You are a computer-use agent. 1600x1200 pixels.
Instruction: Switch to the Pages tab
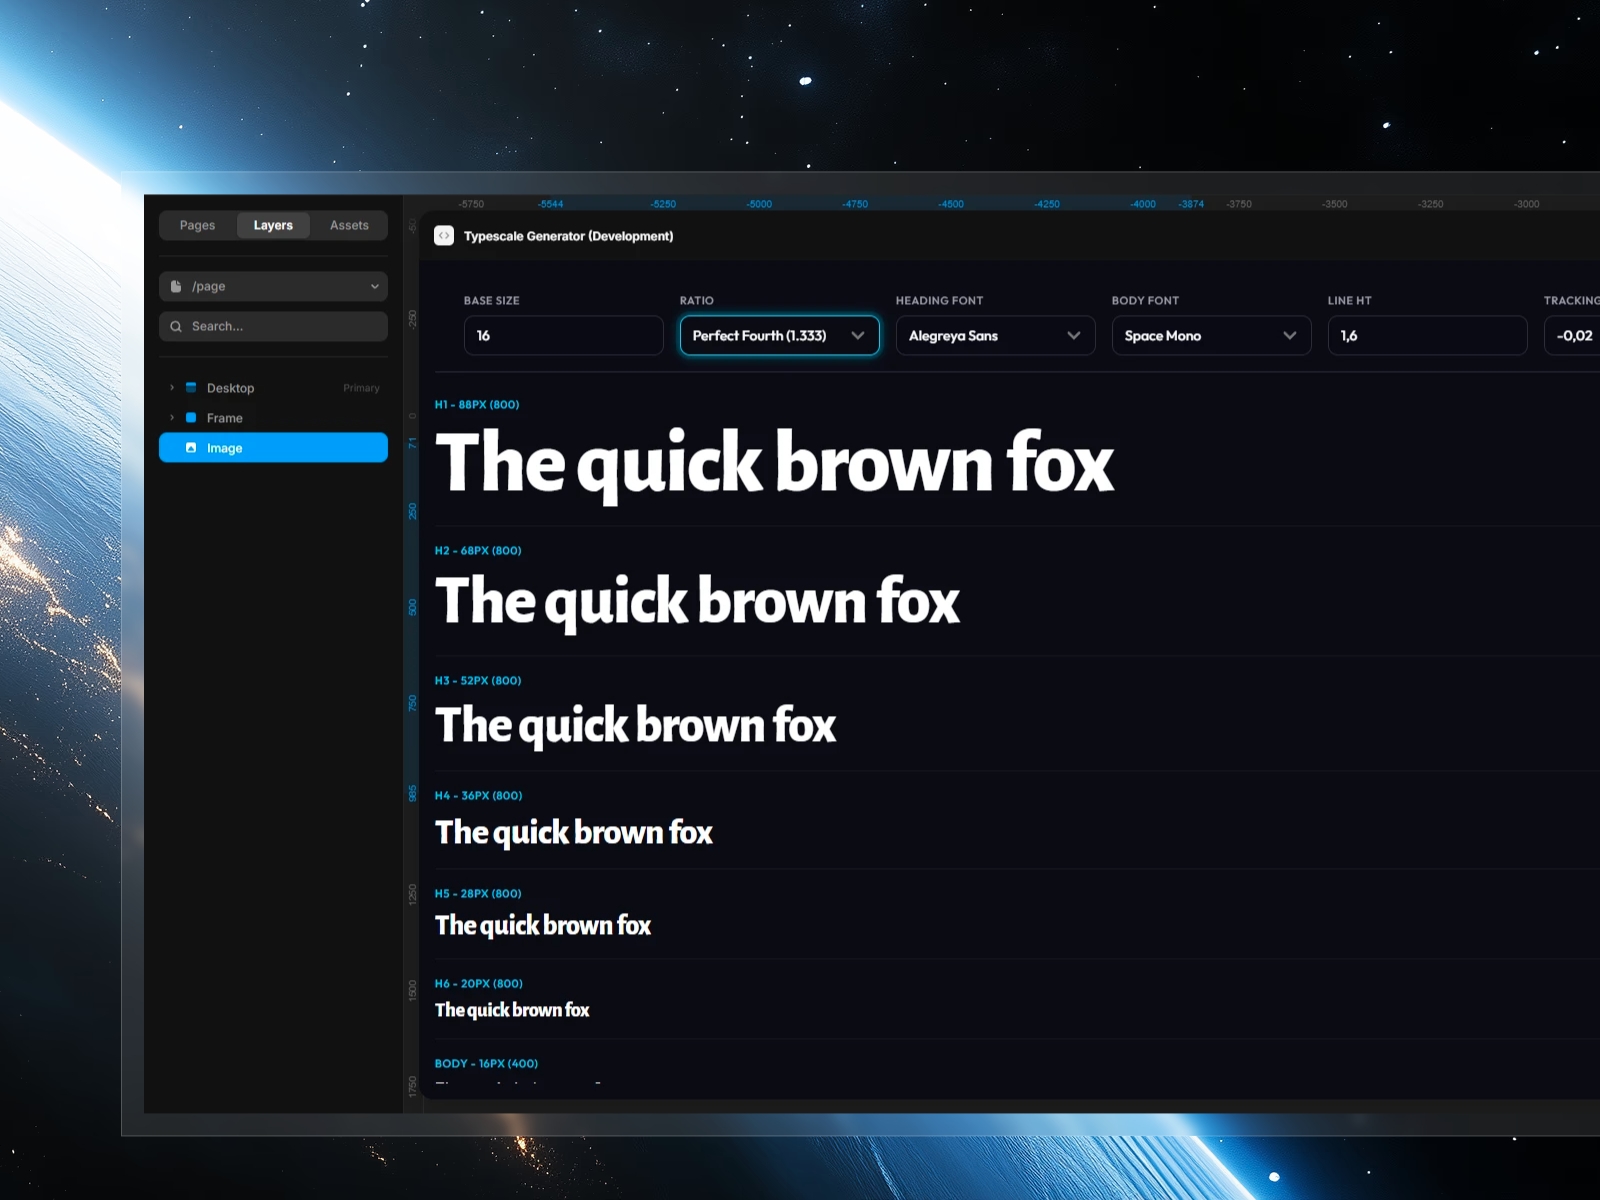pos(197,225)
